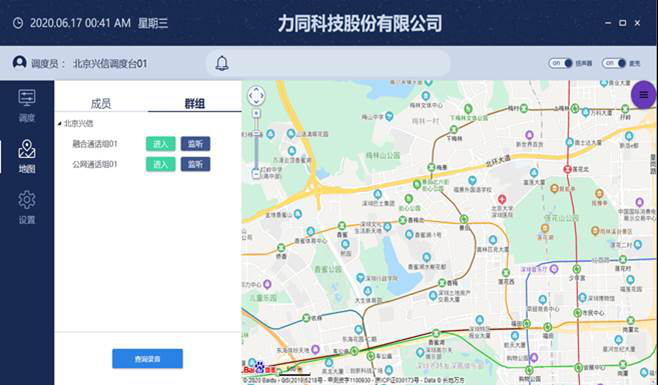Click 监听 for 公网通话组01
This screenshot has height=385, width=658.
[x=196, y=164]
